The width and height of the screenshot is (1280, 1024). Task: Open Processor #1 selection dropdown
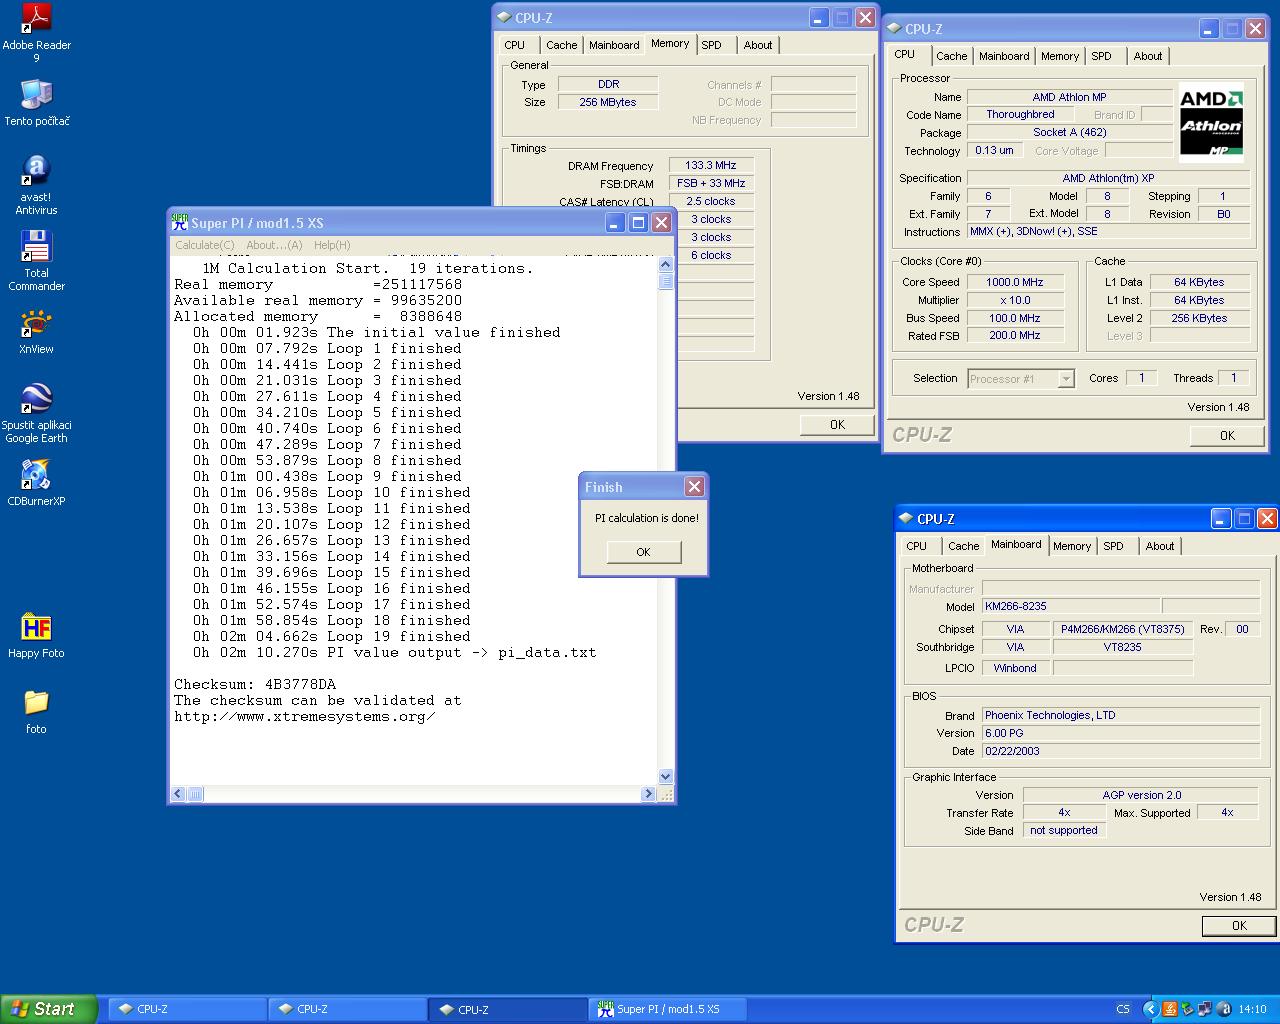(1021, 379)
